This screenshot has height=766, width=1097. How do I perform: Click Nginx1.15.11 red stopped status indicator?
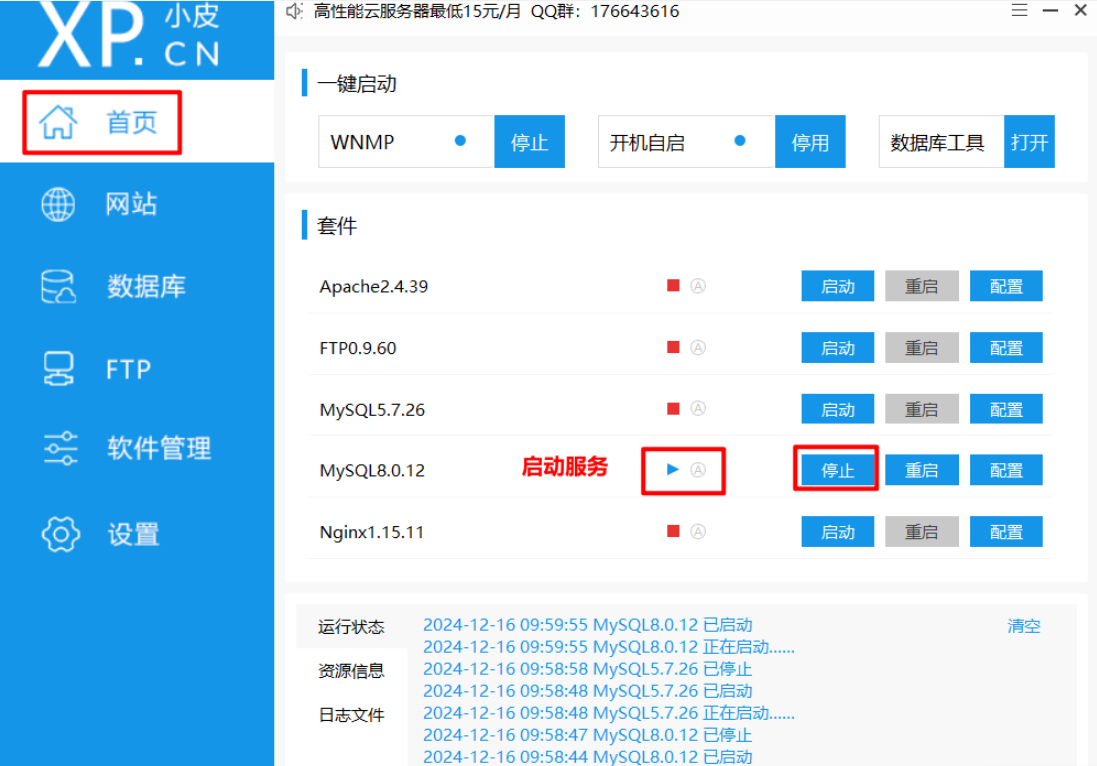(x=673, y=532)
